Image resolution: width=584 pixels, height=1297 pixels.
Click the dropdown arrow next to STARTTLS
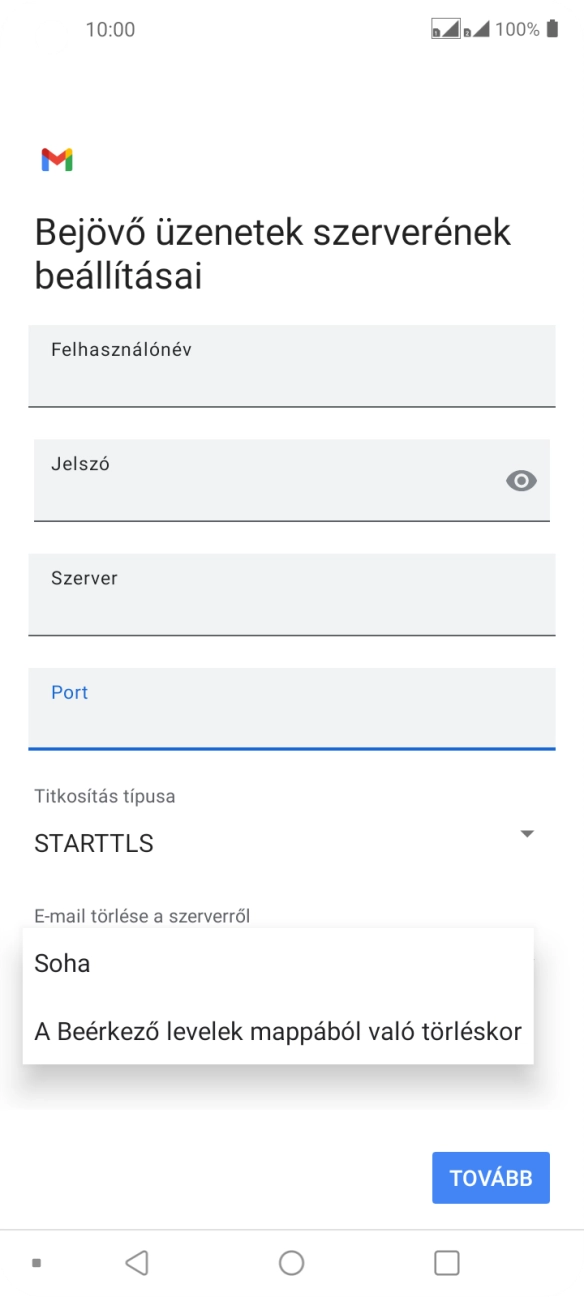point(528,831)
